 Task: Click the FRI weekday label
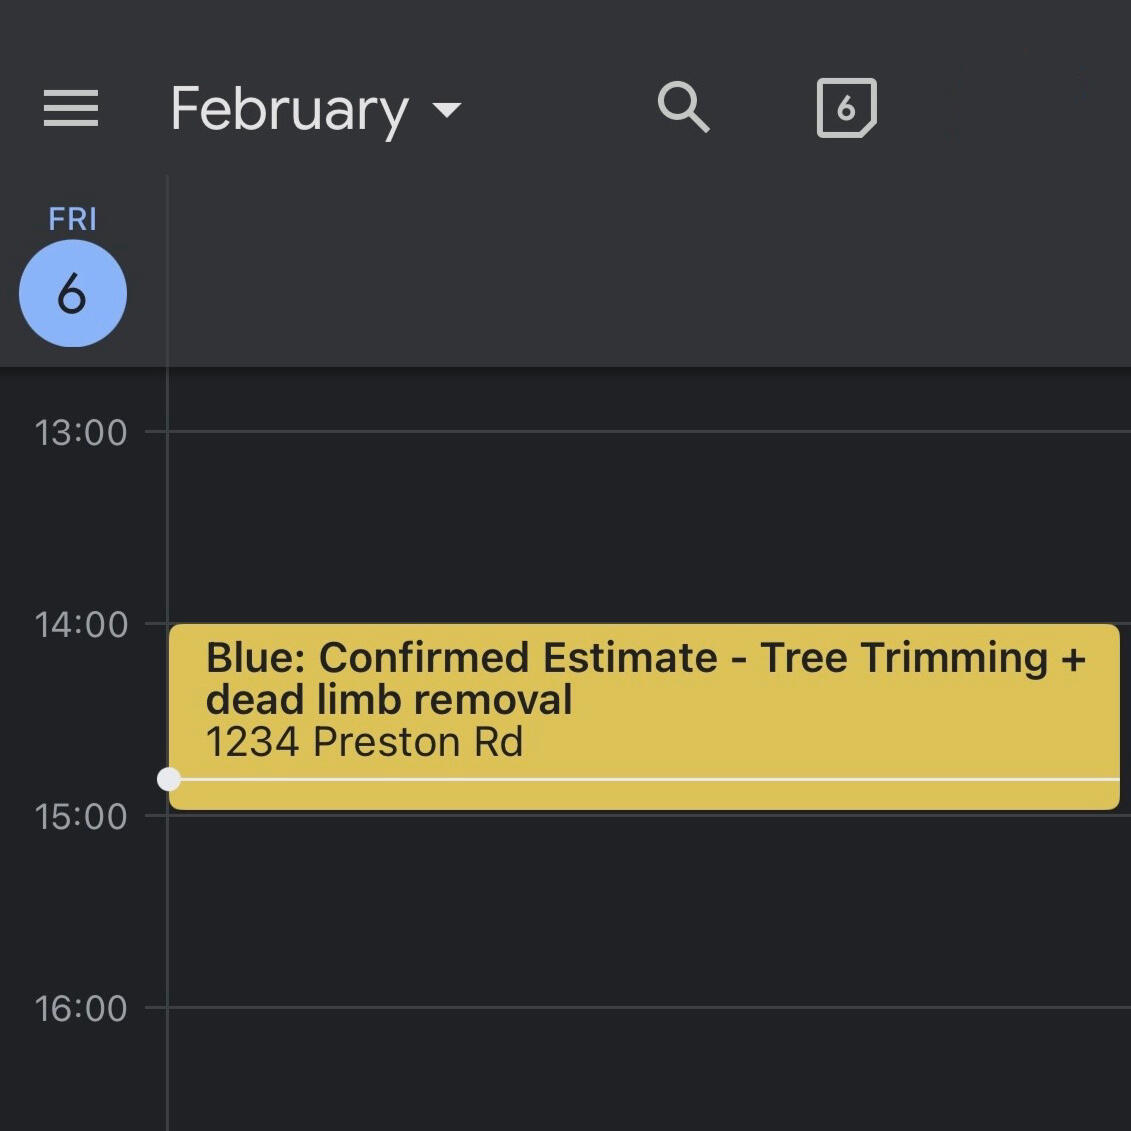click(x=73, y=219)
